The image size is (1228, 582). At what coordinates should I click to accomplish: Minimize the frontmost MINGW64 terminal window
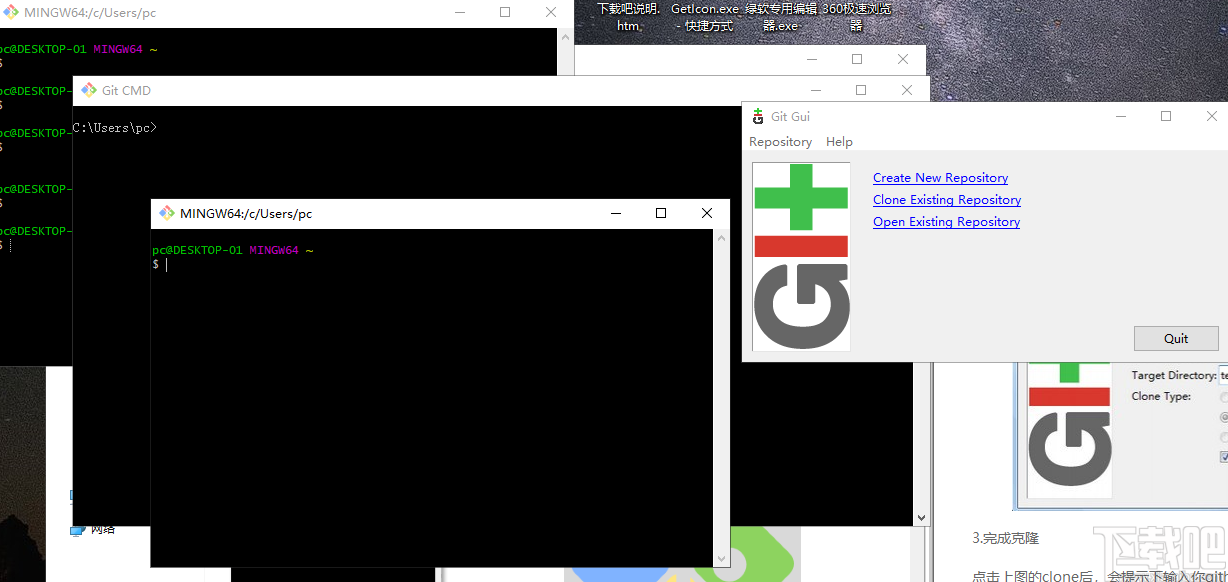pos(615,213)
